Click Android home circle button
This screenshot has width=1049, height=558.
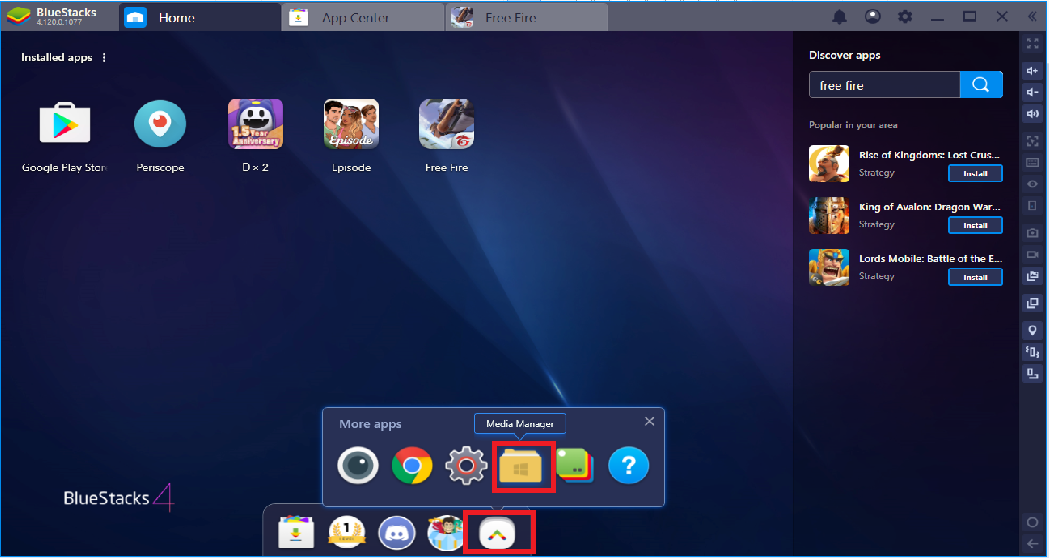coord(1032,522)
